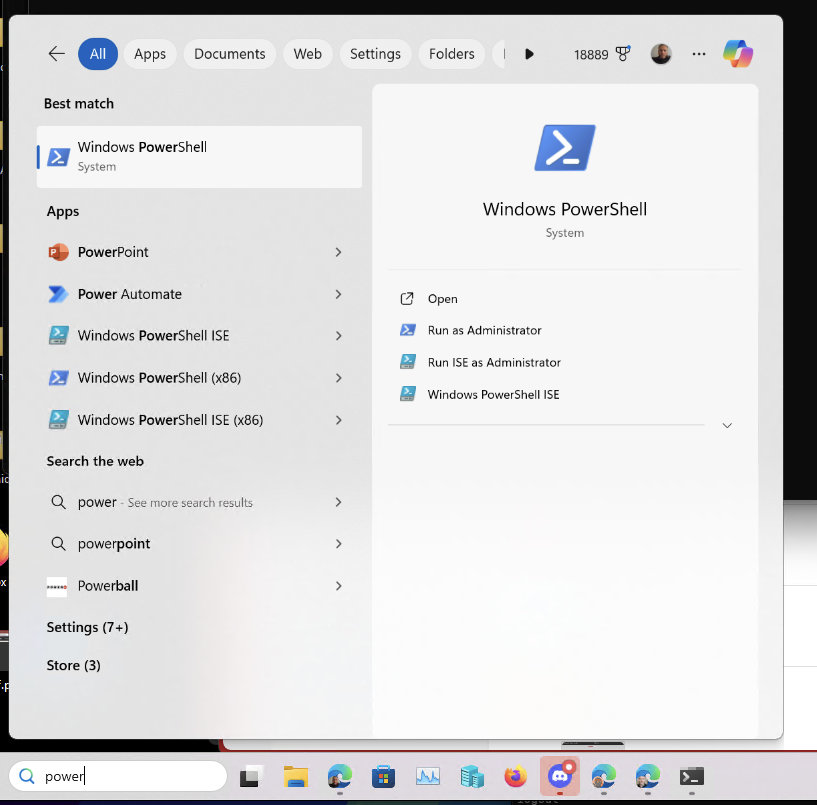Expand PowerPoint result options chevron
The image size is (817, 805).
339,252
